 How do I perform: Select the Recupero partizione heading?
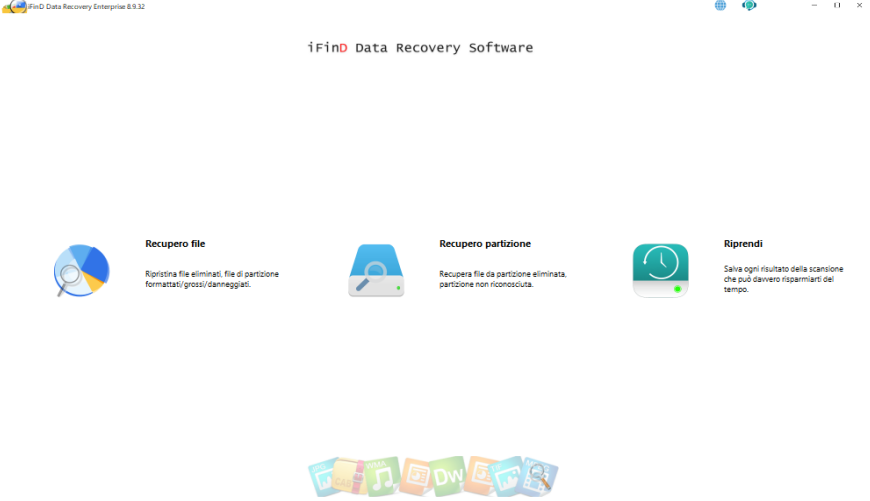(485, 244)
